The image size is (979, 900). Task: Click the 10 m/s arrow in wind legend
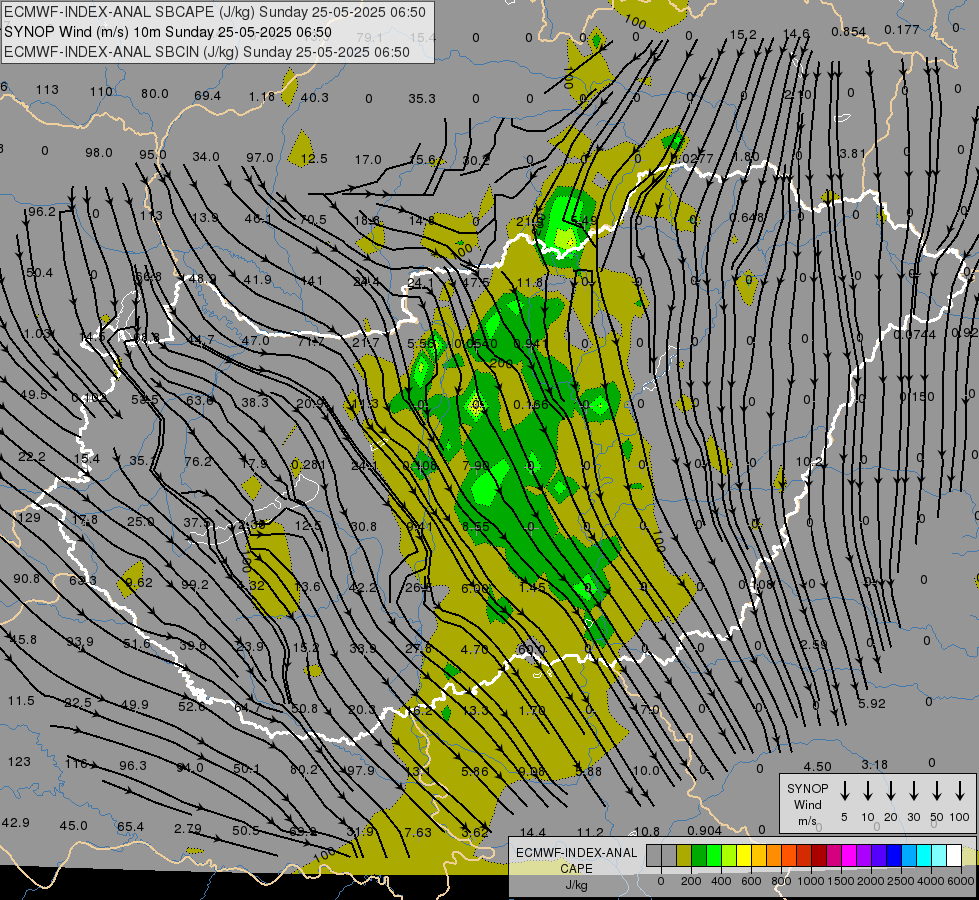[868, 791]
